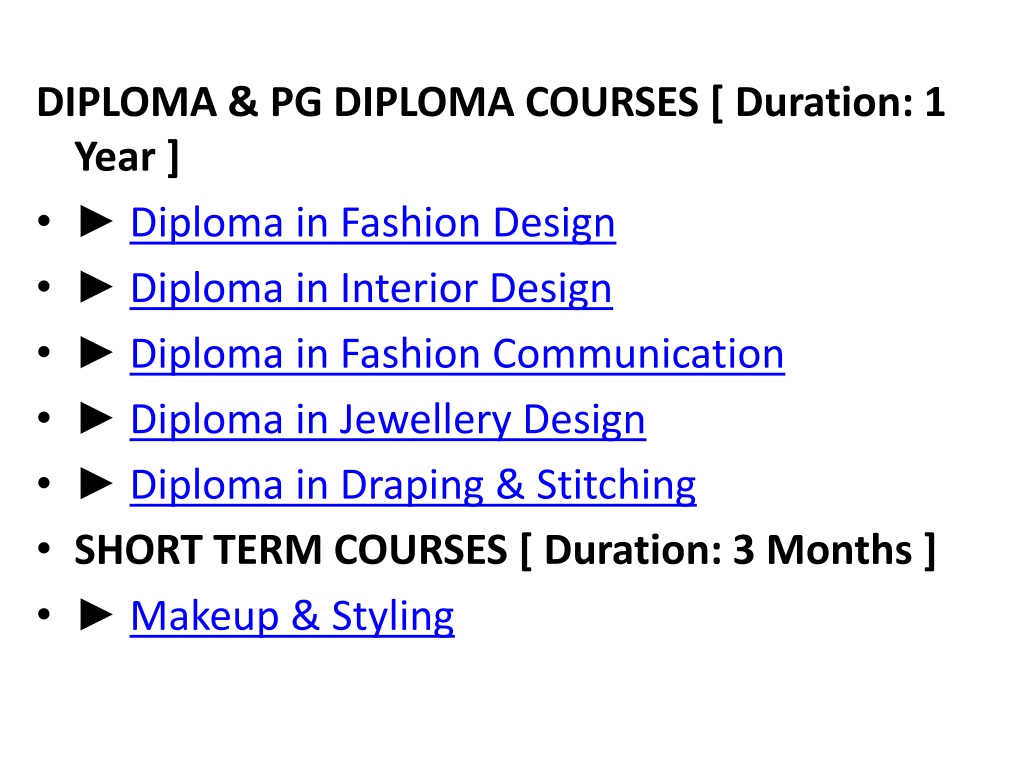Open the Diploma in Fashion Design link
1024x768 pixels.
pyautogui.click(x=372, y=223)
